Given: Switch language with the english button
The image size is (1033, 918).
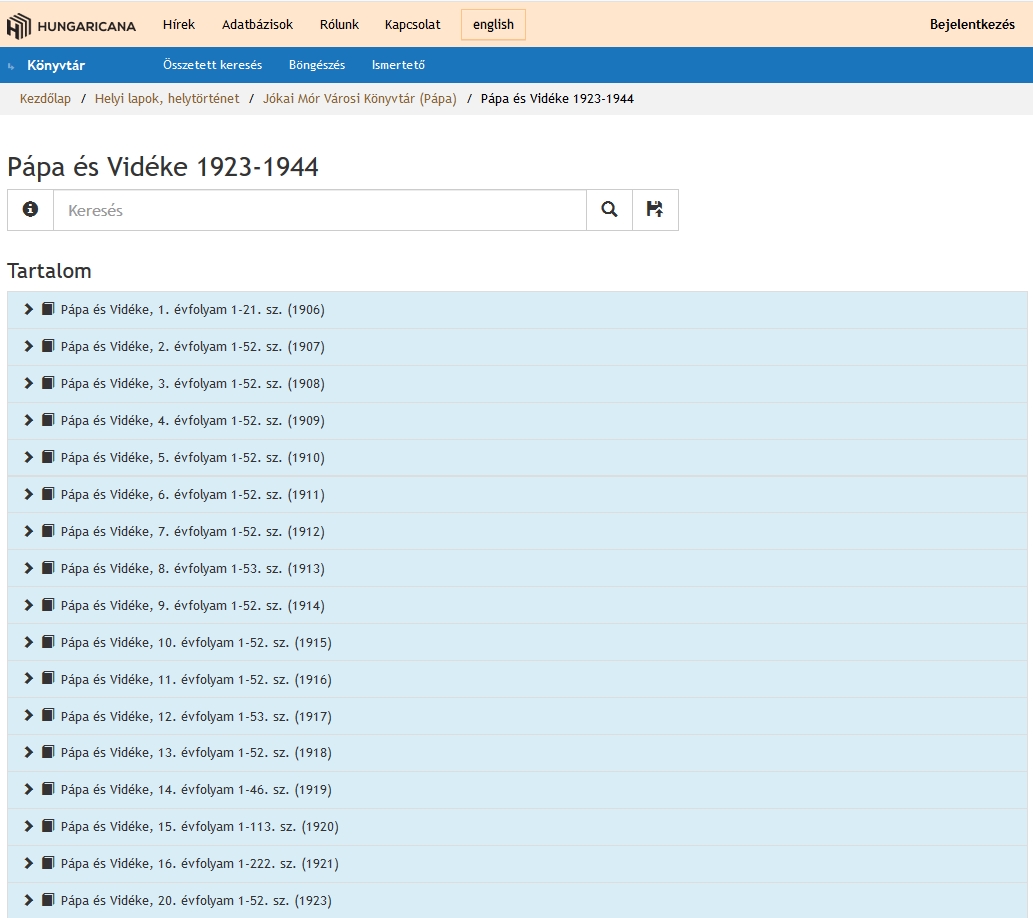Looking at the screenshot, I should click(493, 24).
